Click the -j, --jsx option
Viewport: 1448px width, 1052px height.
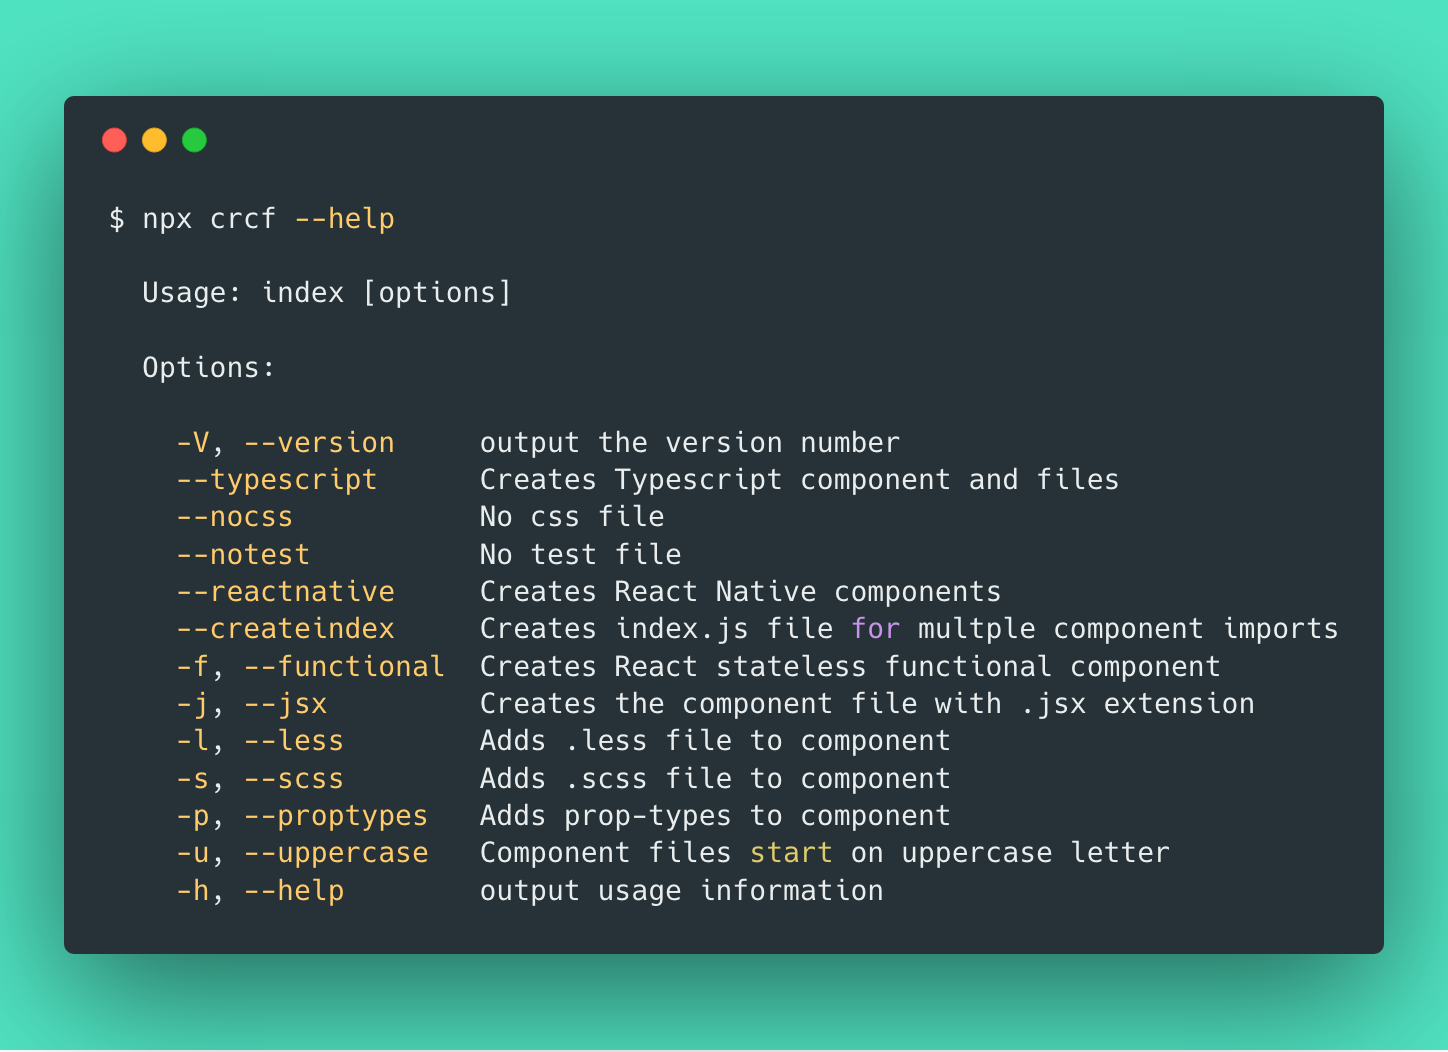(252, 704)
